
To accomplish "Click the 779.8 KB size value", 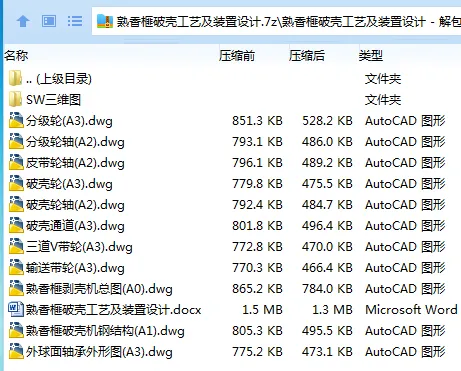I will click(257, 184).
